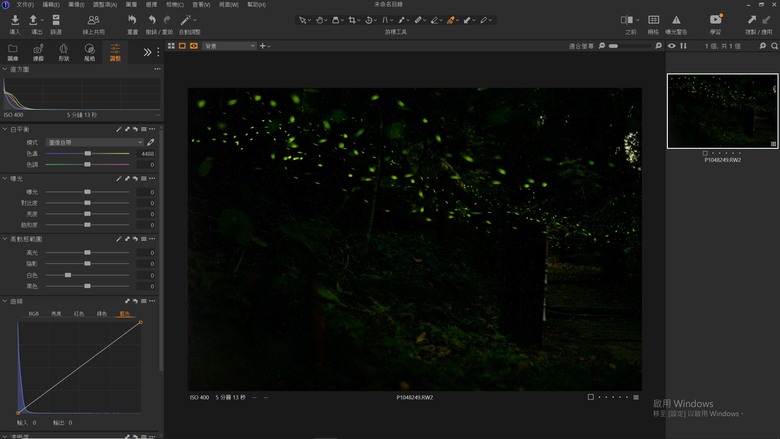Collapse the High Dynamic Range panel

[5, 239]
